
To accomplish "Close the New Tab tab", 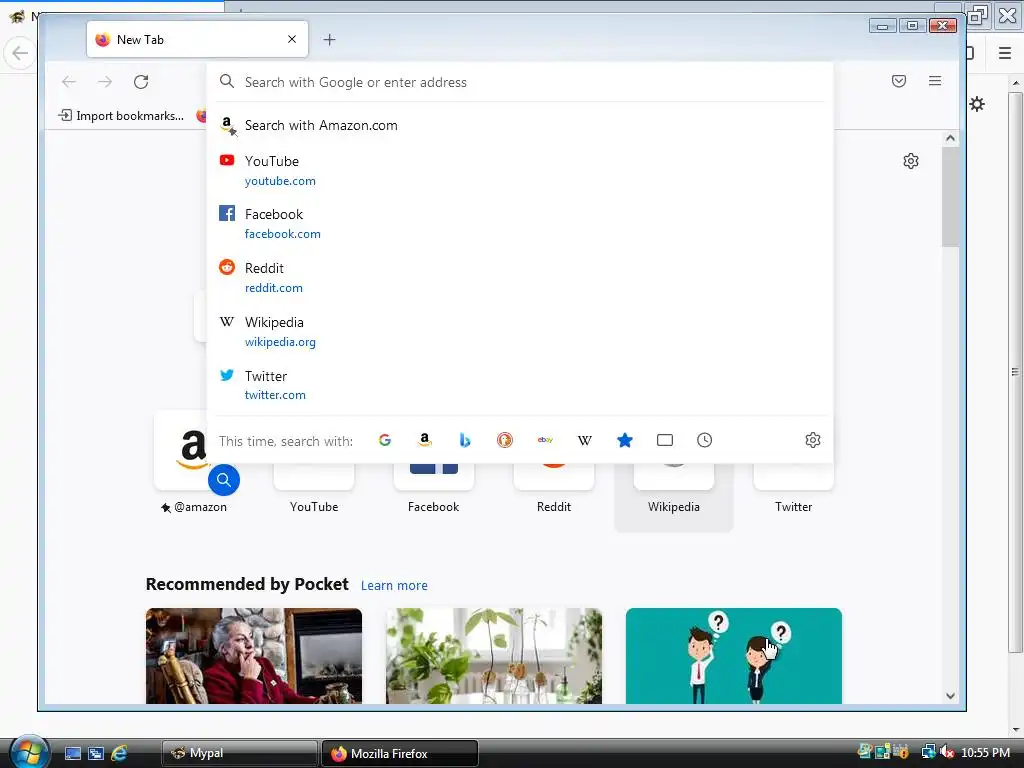I will (x=292, y=39).
